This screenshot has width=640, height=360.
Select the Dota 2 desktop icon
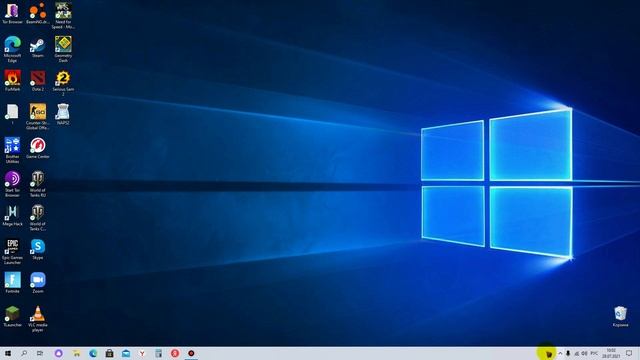(x=38, y=80)
